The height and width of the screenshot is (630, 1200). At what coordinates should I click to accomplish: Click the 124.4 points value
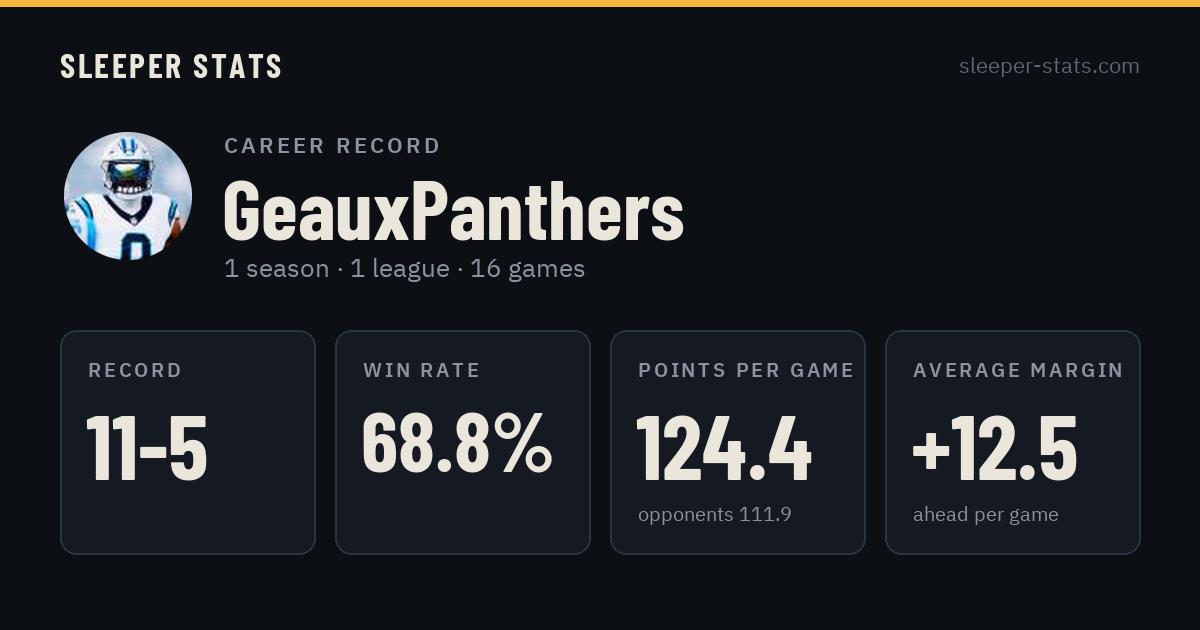(x=724, y=448)
